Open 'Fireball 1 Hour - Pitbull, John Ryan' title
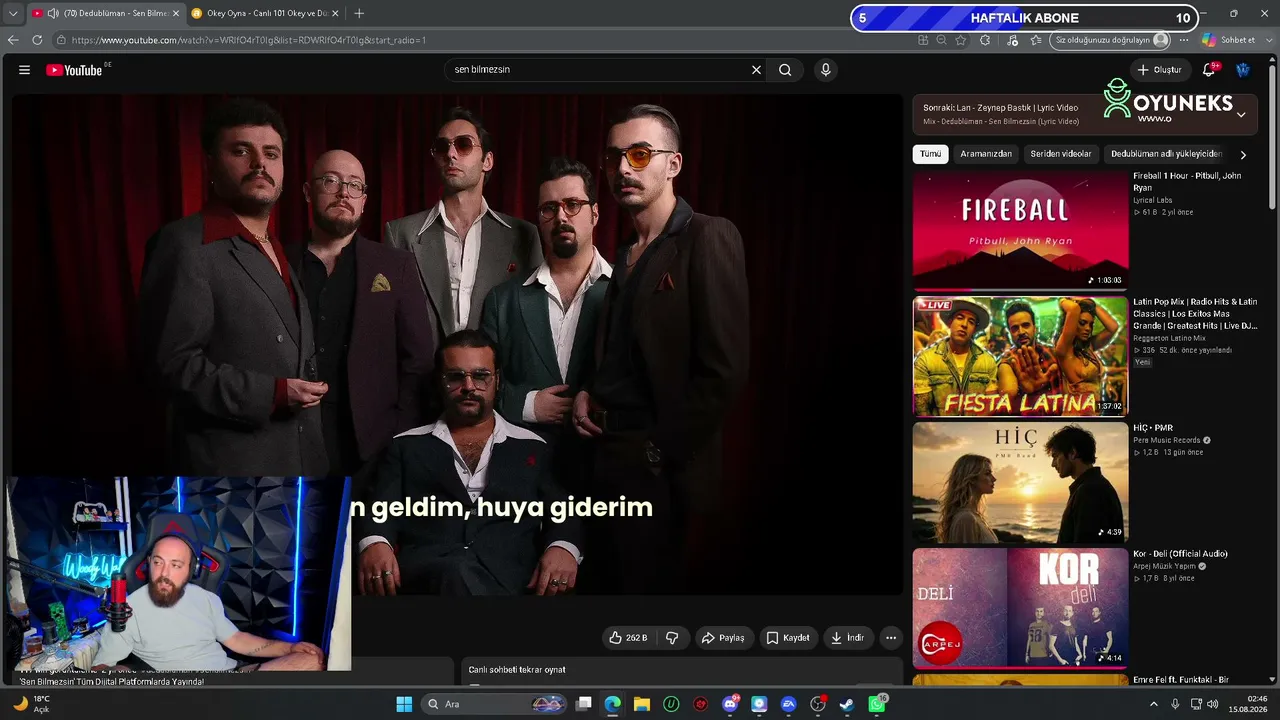Viewport: 1280px width, 720px height. [x=1187, y=181]
